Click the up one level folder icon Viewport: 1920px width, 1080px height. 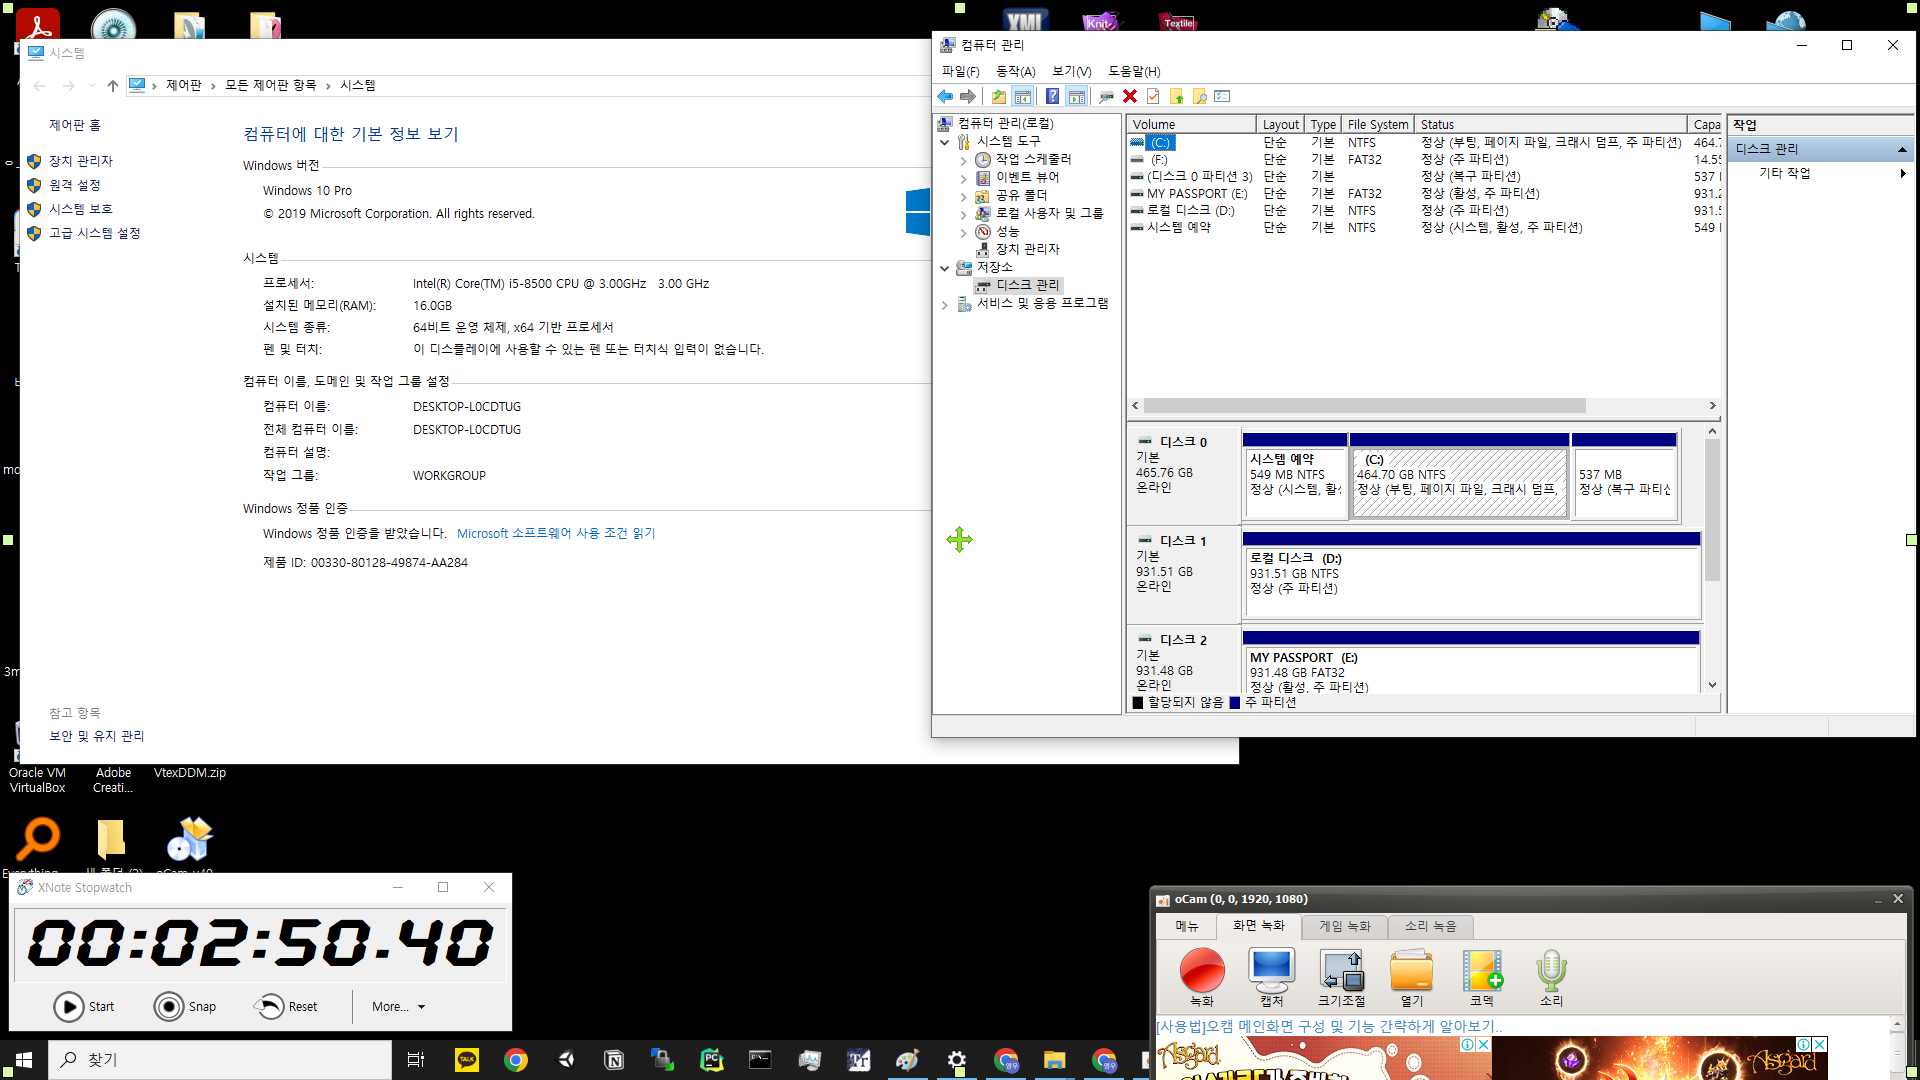click(x=998, y=96)
